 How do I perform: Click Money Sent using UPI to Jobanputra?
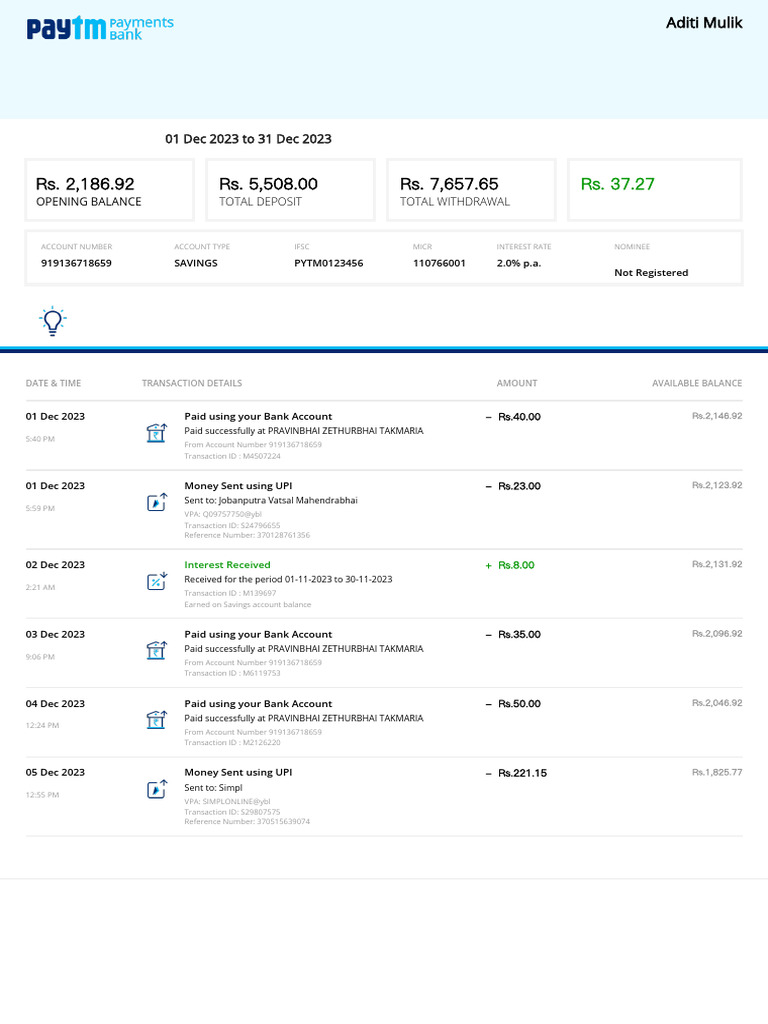[238, 486]
